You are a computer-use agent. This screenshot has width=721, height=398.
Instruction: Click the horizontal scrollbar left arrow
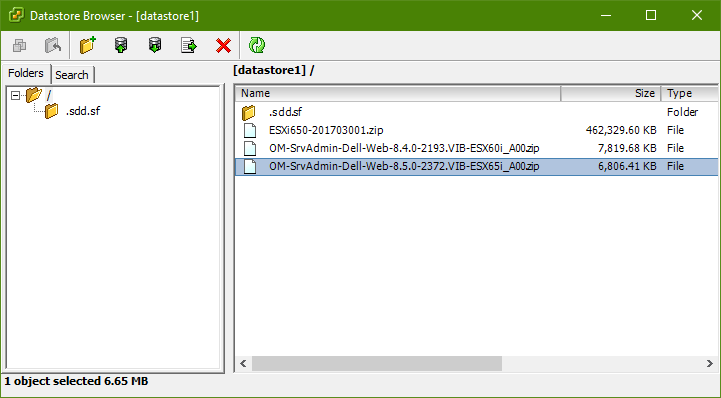click(x=243, y=364)
